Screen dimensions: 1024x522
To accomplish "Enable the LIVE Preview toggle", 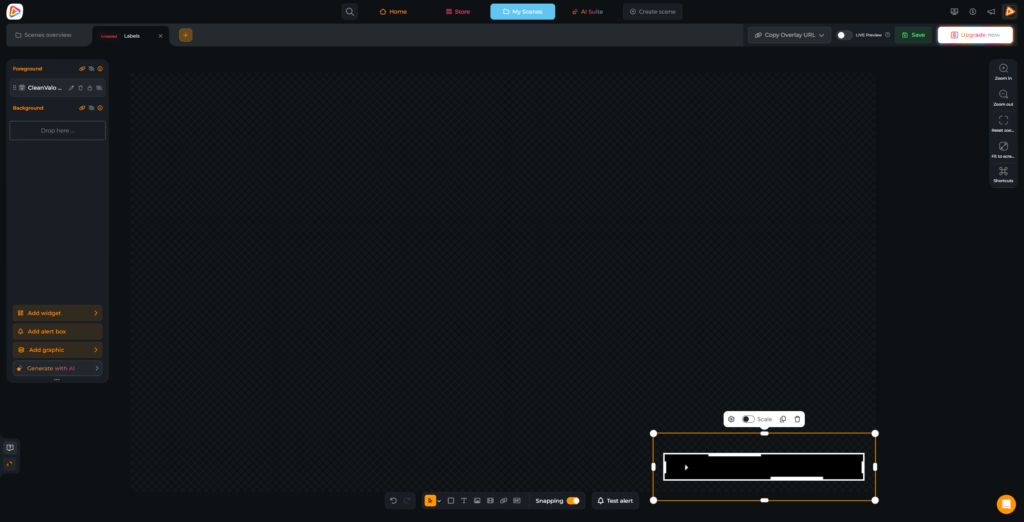I will (x=844, y=35).
